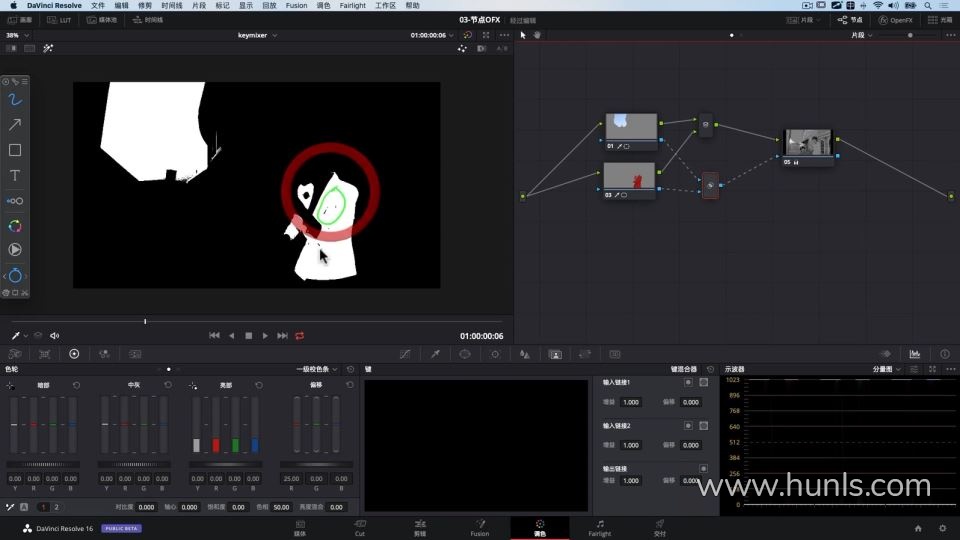Viewport: 960px width, 540px height.
Task: Toggle the OpenFX panel button
Action: 896,20
